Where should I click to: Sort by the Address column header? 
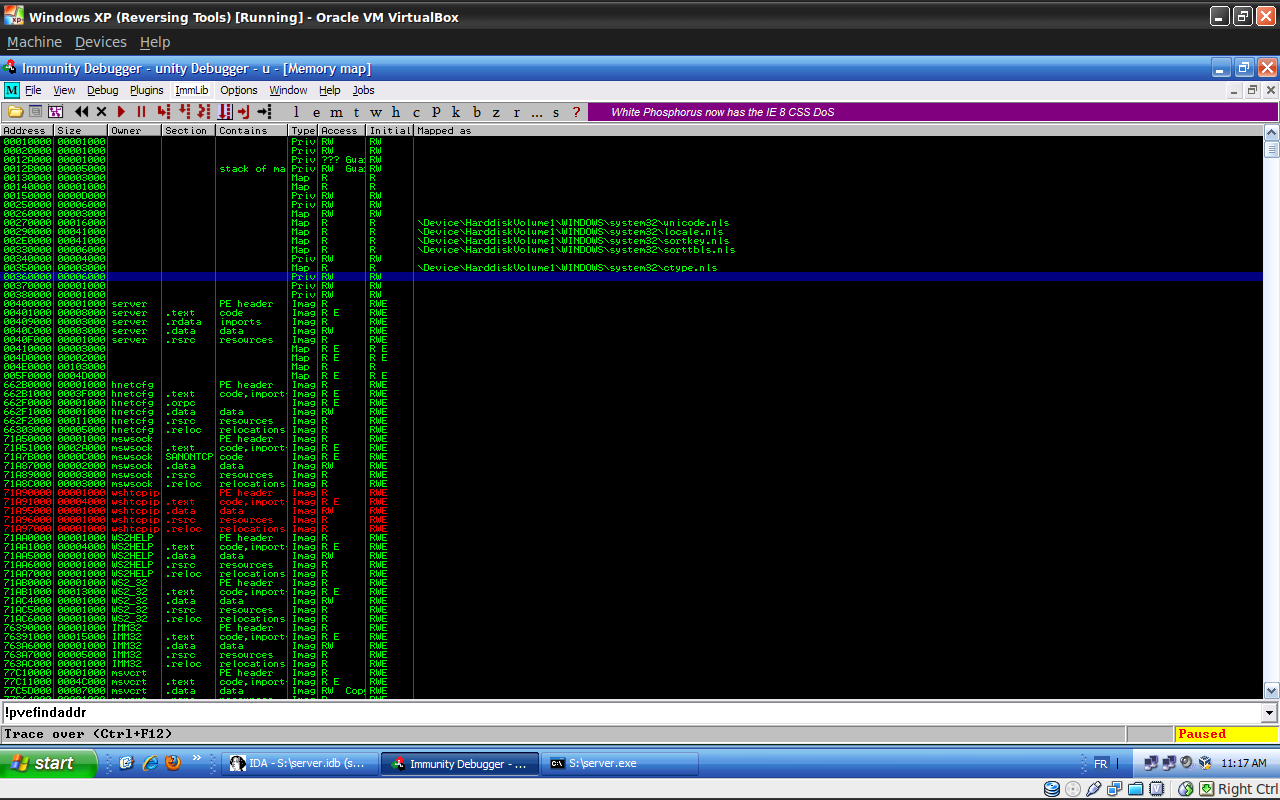(27, 130)
